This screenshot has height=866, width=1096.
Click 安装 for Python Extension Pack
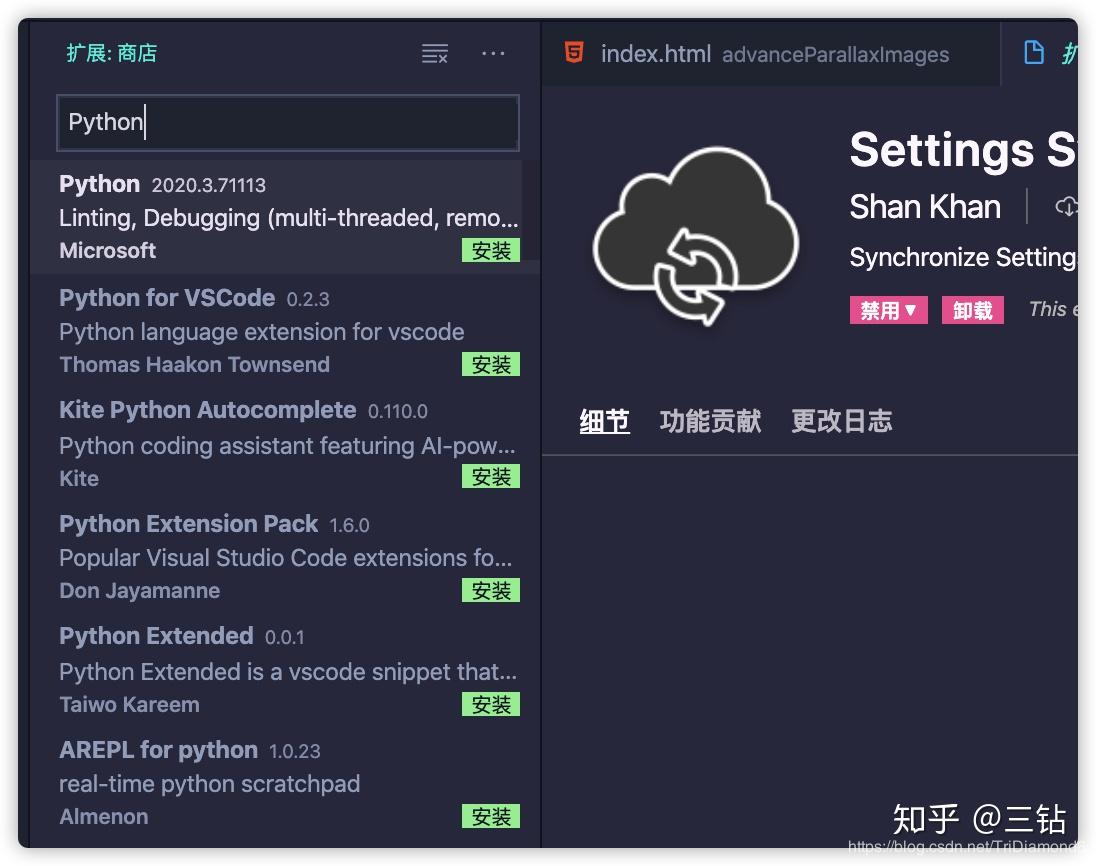tap(491, 590)
